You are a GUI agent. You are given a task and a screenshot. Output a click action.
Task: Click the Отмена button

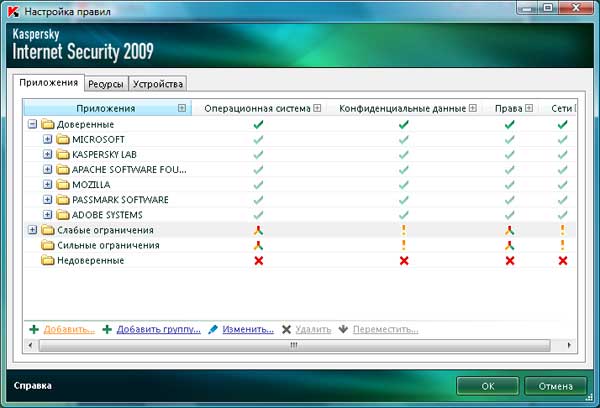[555, 386]
